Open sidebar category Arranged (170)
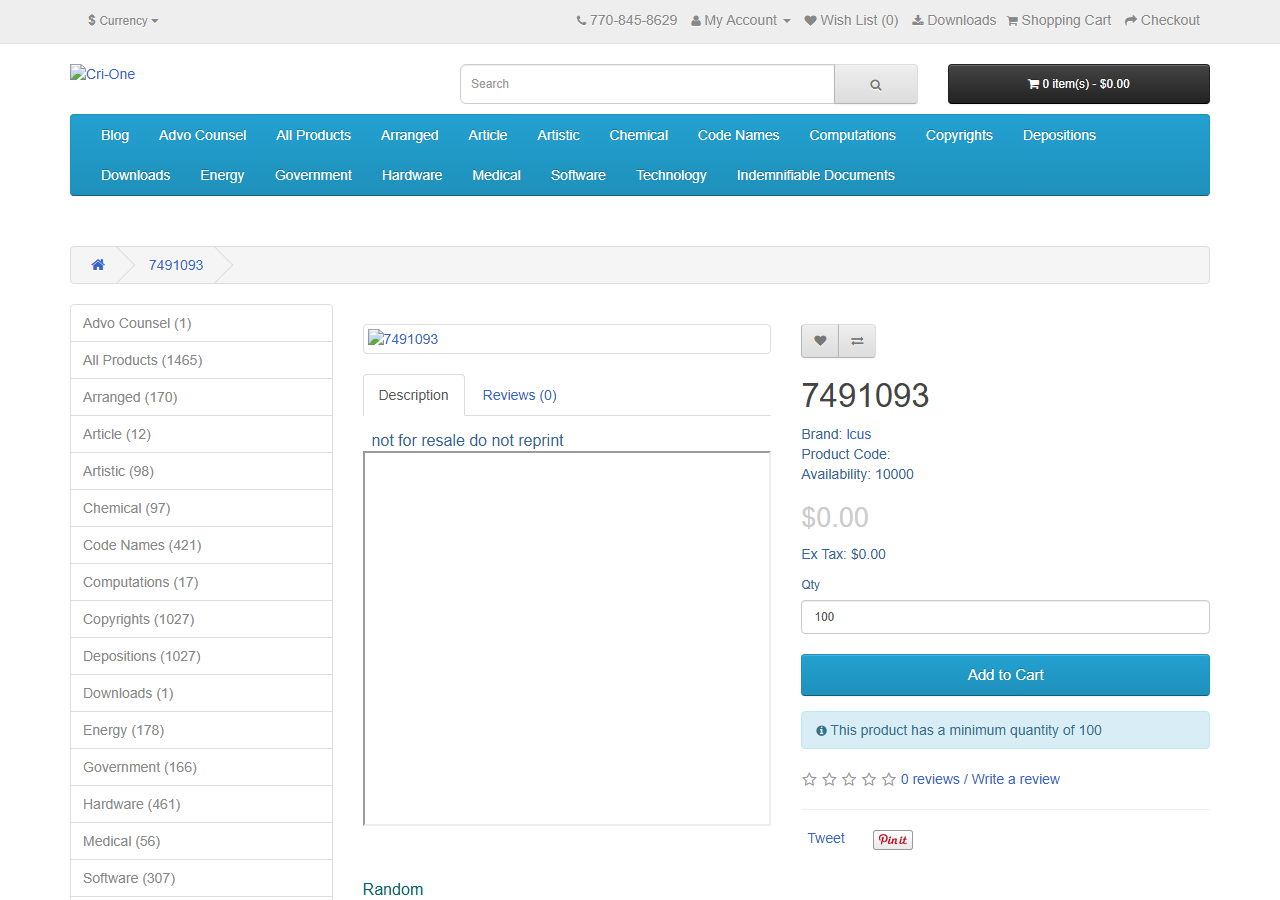This screenshot has width=1280, height=900. coord(201,397)
